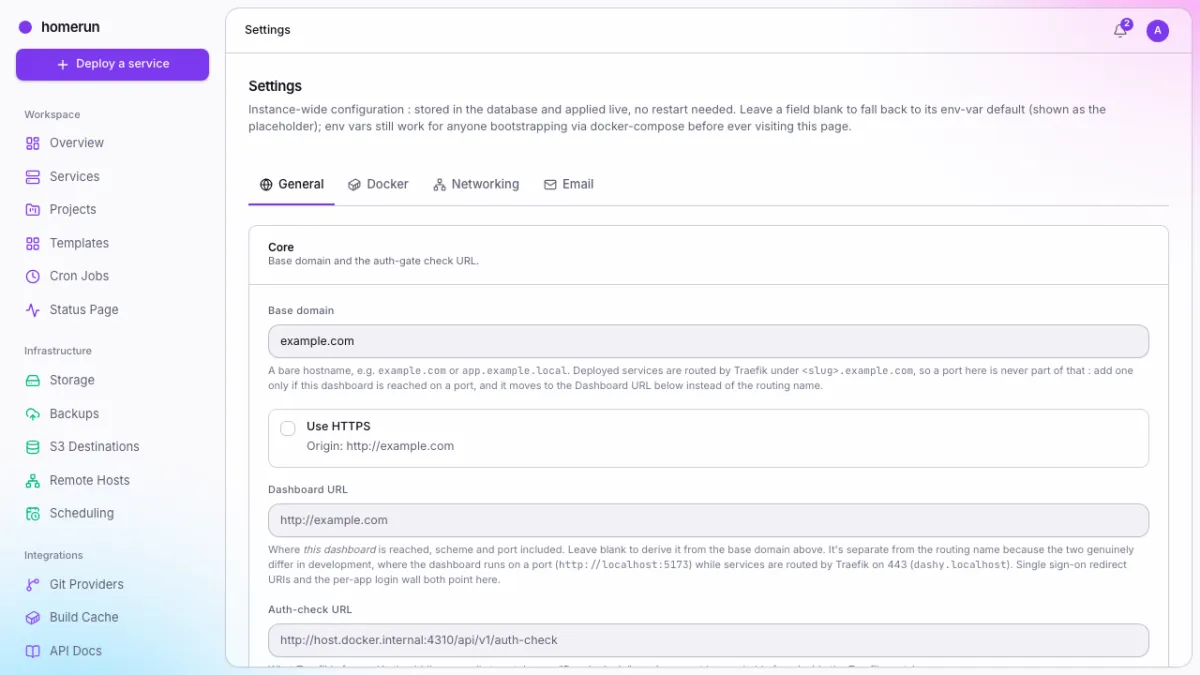
Task: Click the globe icon on the General tab
Action: [x=266, y=185]
